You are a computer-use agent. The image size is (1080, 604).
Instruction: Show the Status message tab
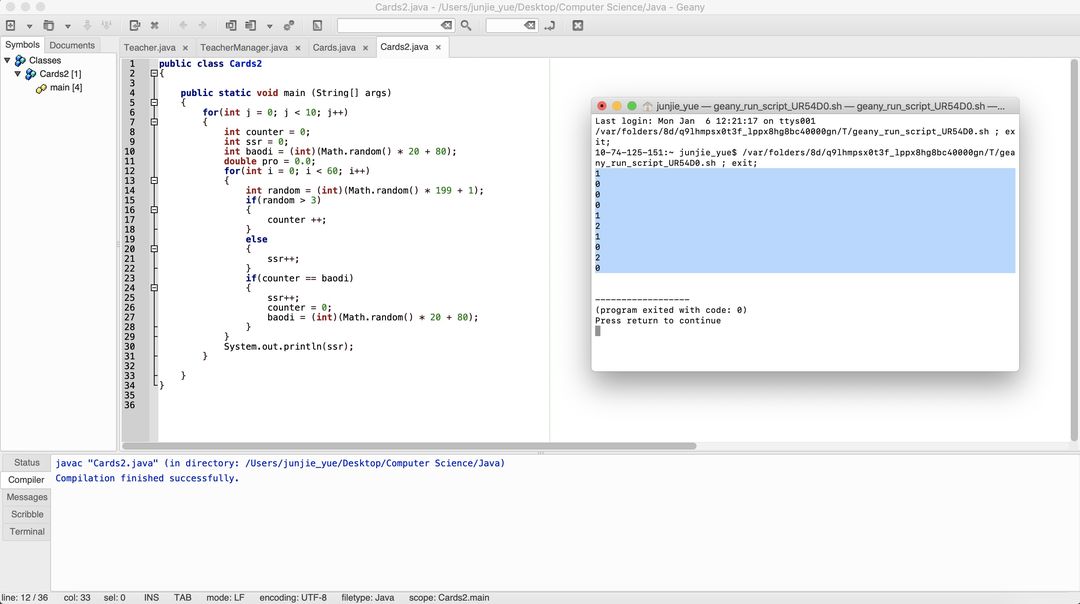point(26,463)
